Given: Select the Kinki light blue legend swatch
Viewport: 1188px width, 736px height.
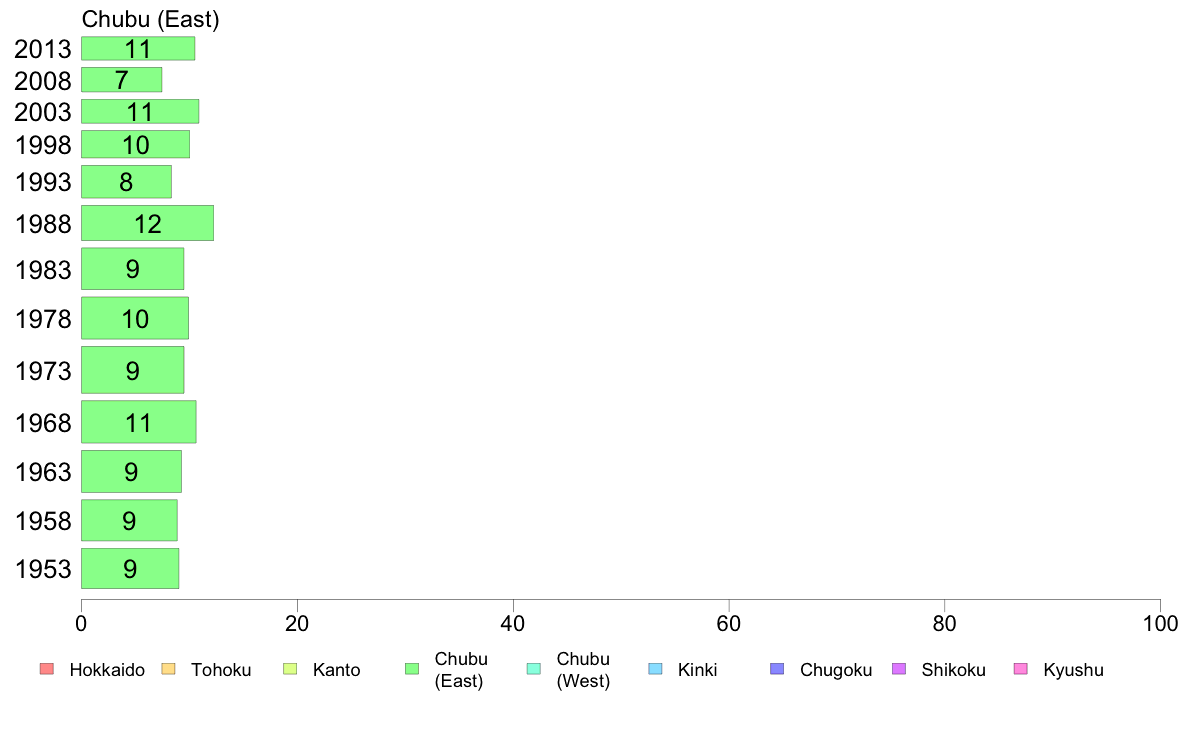Looking at the screenshot, I should (x=655, y=669).
